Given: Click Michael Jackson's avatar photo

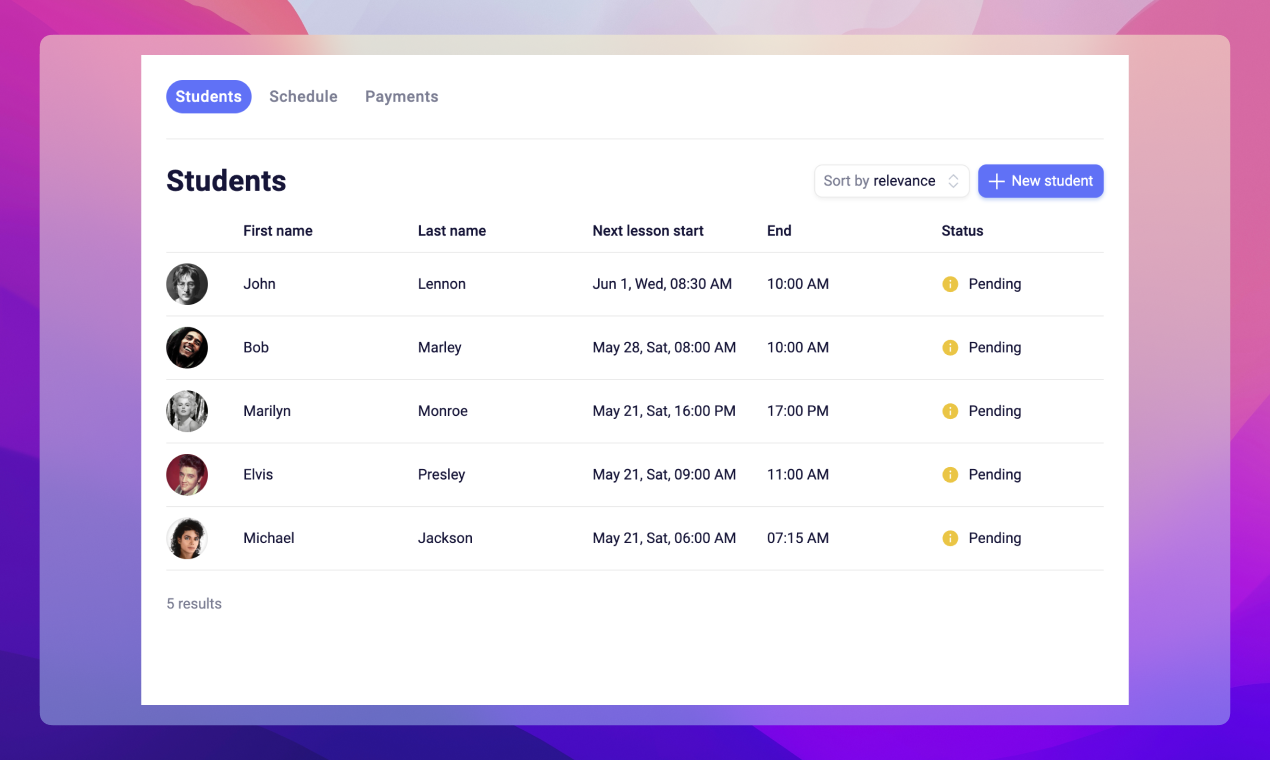Looking at the screenshot, I should (187, 538).
